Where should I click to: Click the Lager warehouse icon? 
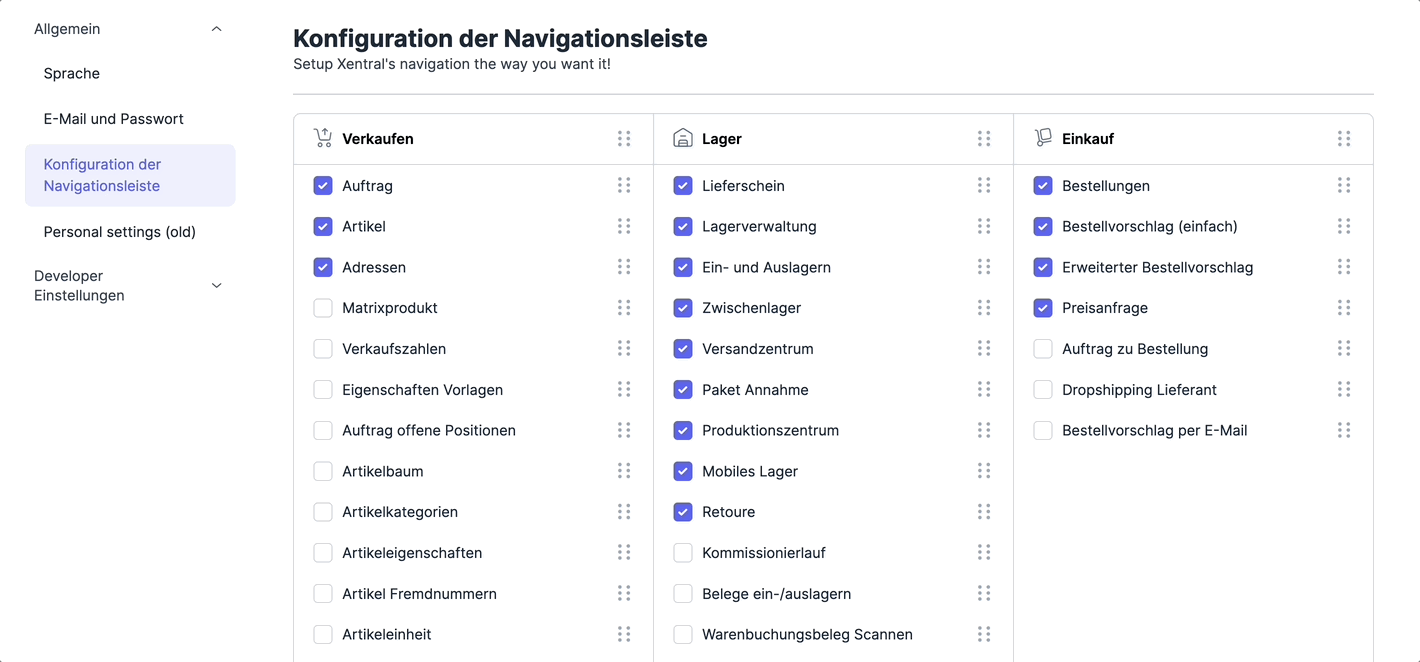coord(683,138)
